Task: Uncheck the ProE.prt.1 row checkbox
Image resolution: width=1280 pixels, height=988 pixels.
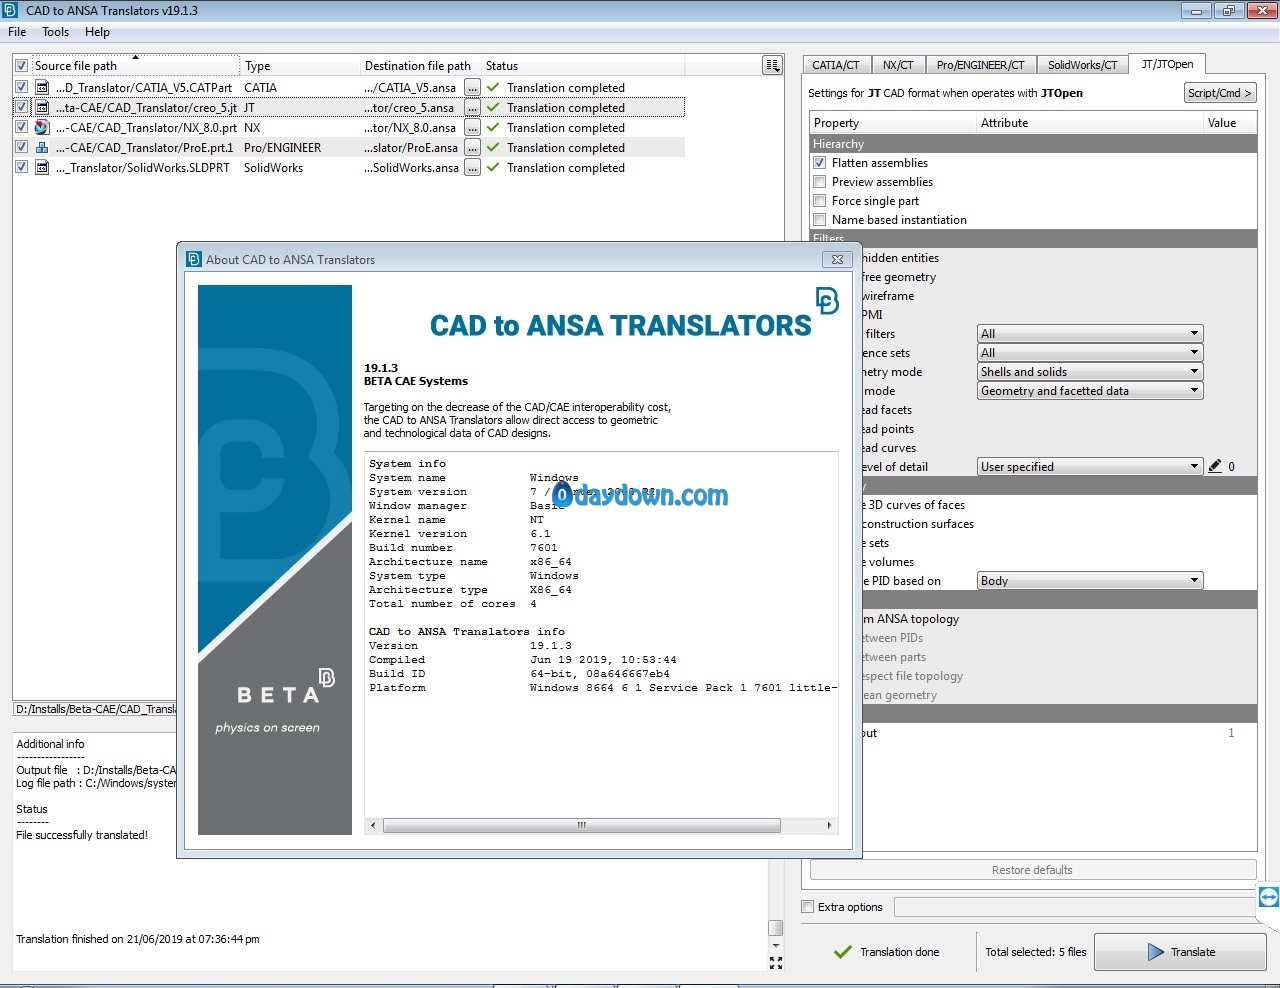Action: pos(21,147)
